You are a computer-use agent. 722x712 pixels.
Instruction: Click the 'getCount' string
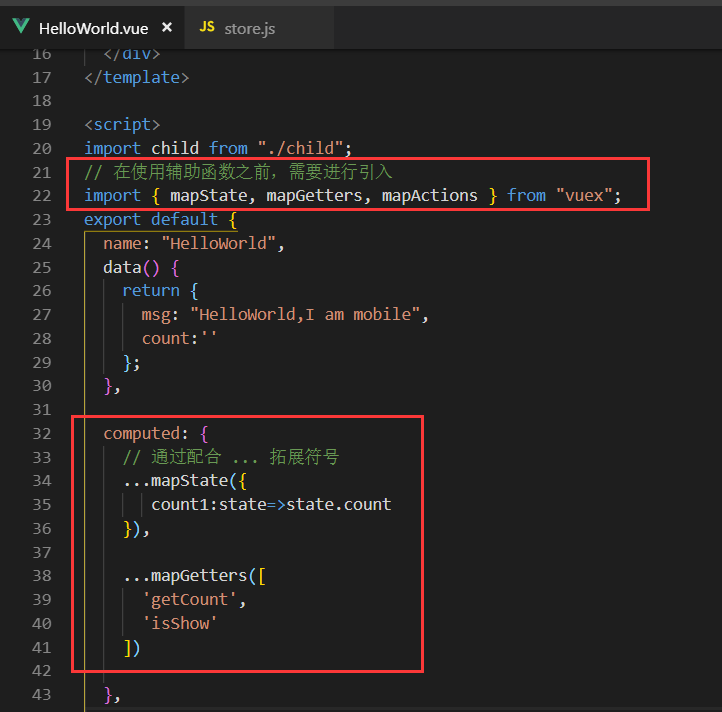coord(189,600)
